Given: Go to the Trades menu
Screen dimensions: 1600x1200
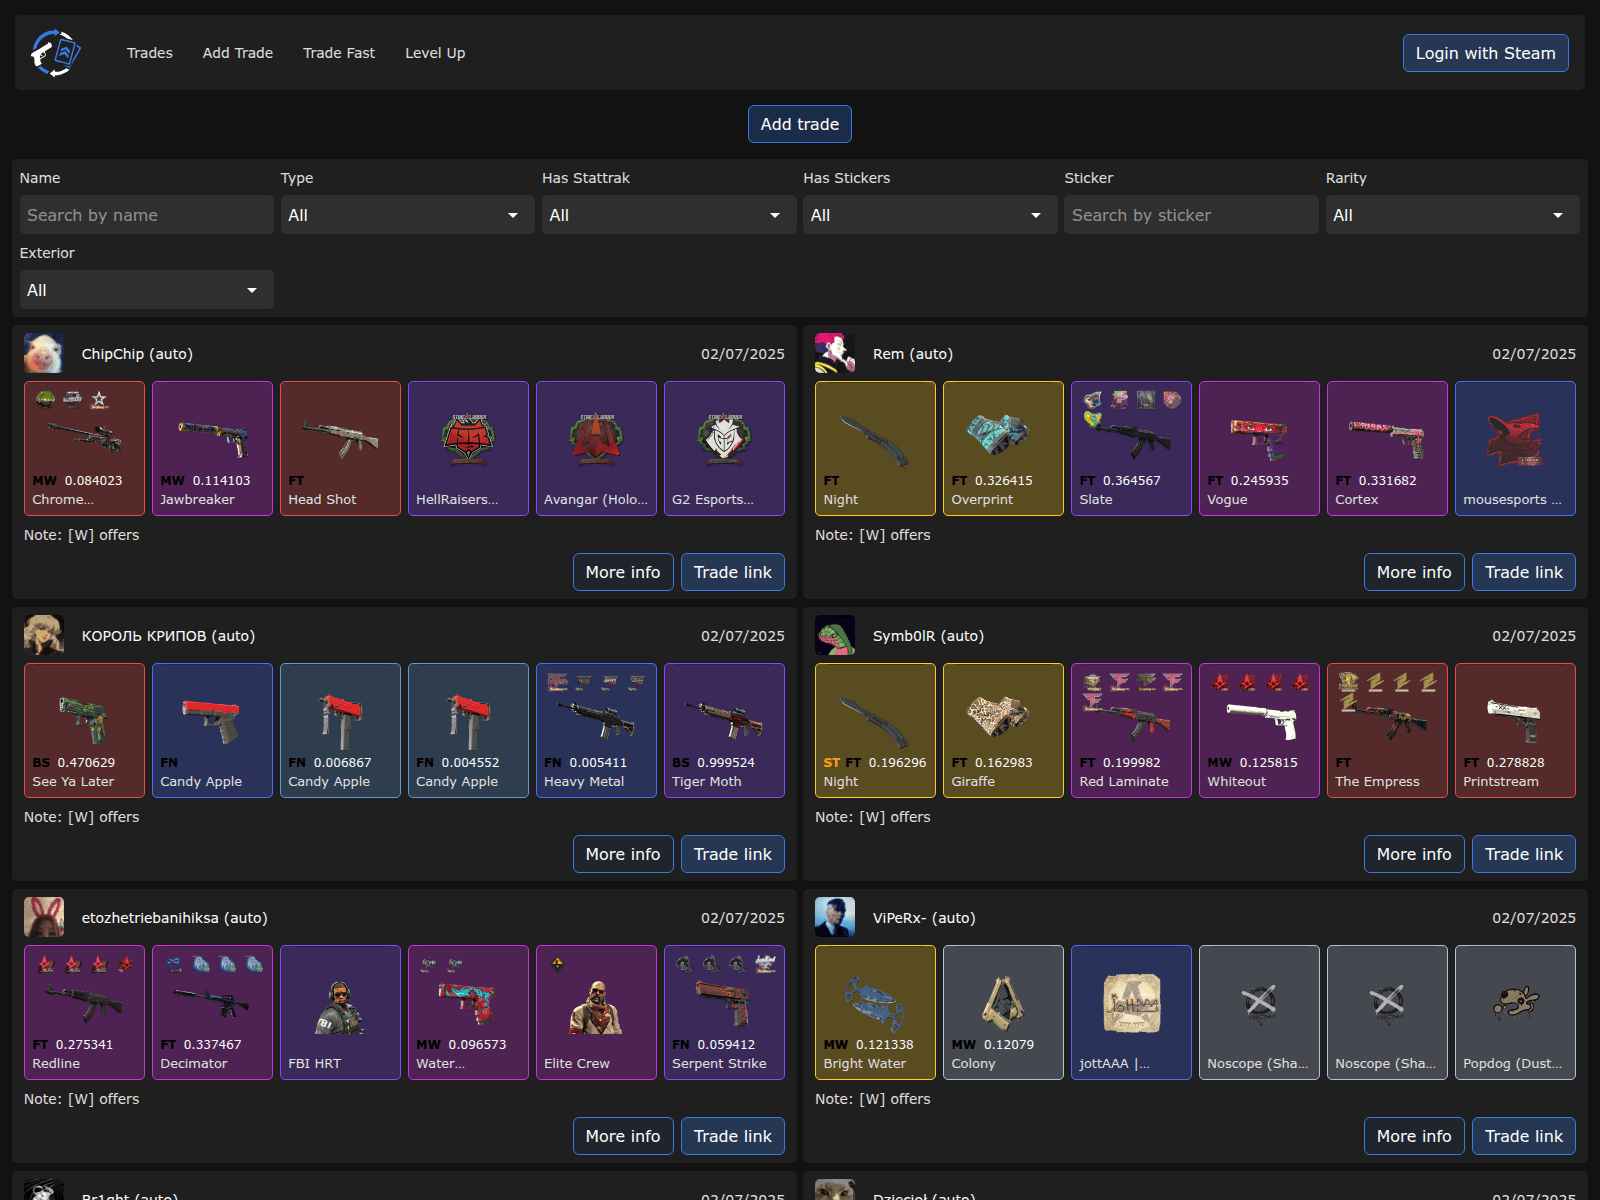Looking at the screenshot, I should click(x=150, y=53).
